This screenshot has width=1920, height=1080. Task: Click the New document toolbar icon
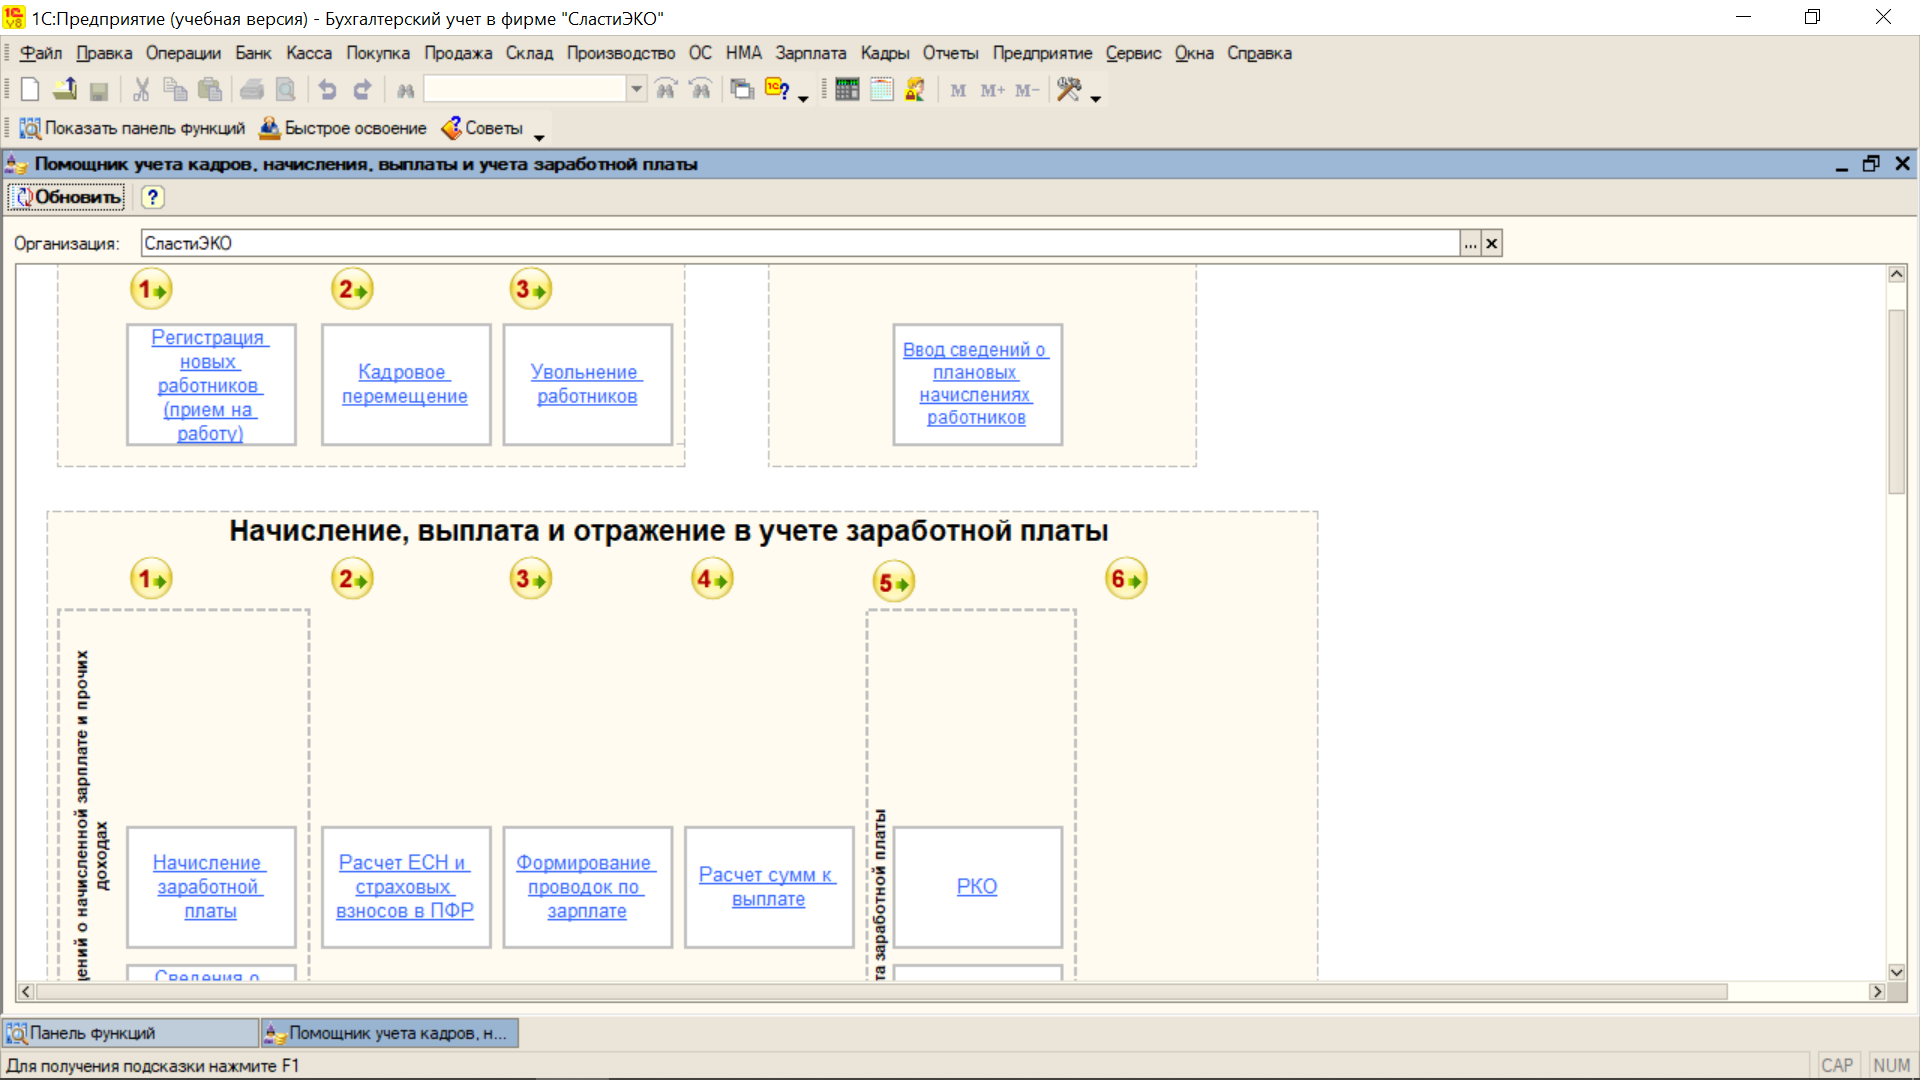(30, 90)
